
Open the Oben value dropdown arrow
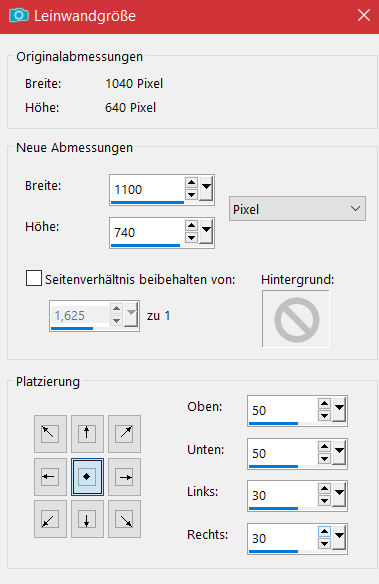pyautogui.click(x=339, y=410)
